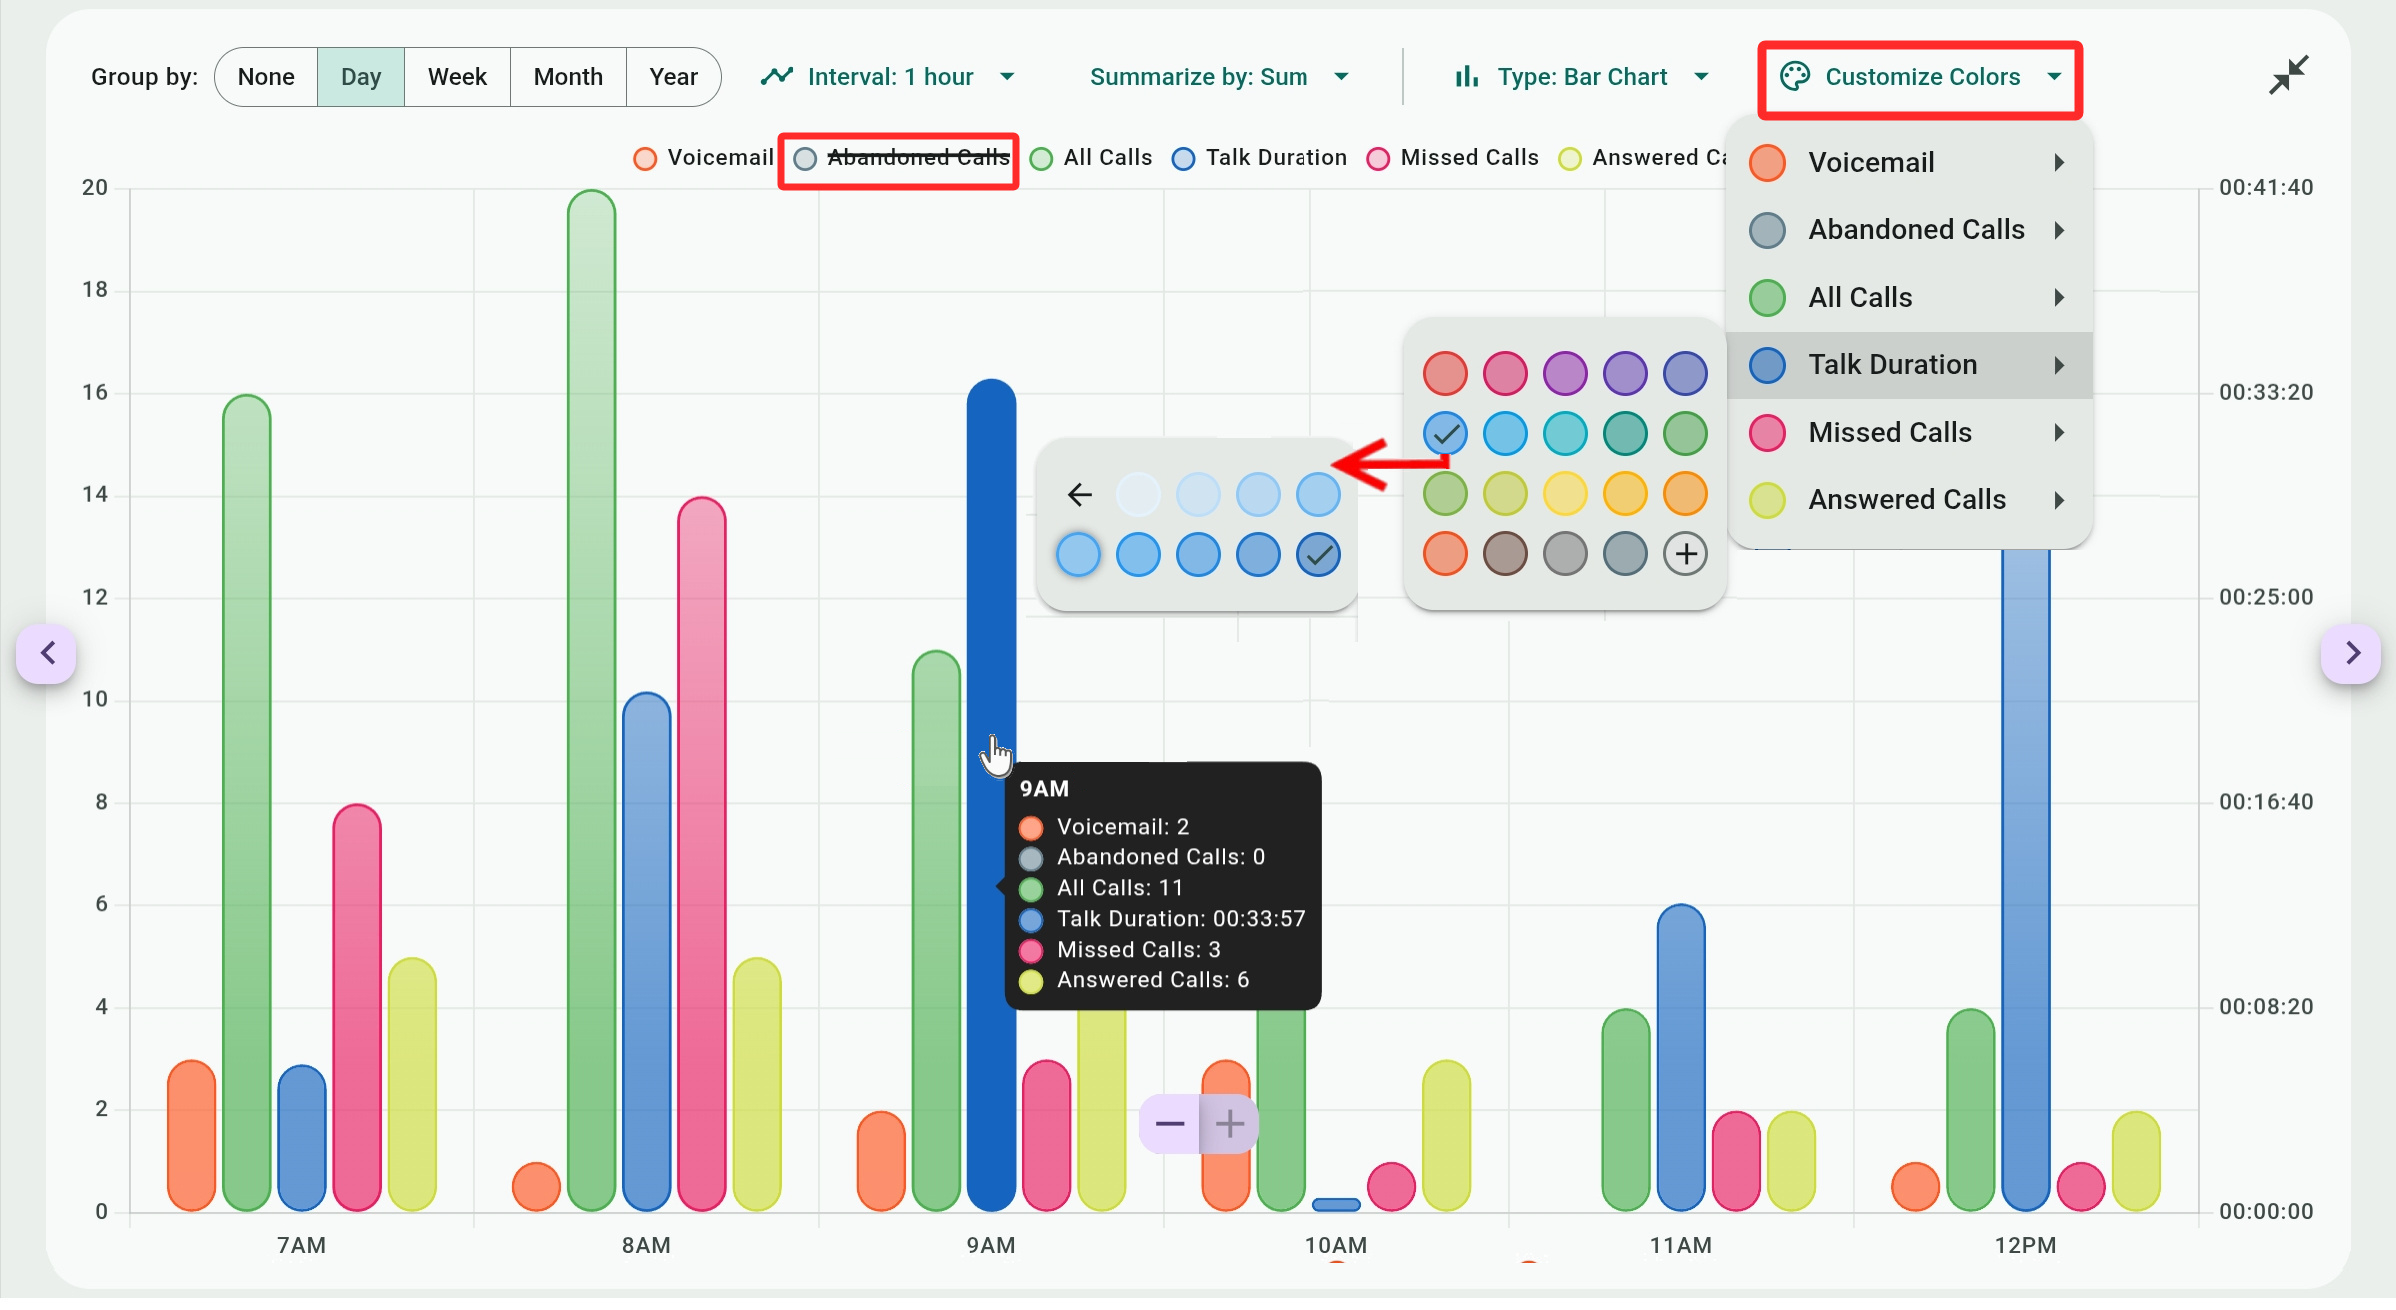This screenshot has height=1310, width=2396.
Task: Open the Type Bar Chart dropdown
Action: click(x=1581, y=77)
